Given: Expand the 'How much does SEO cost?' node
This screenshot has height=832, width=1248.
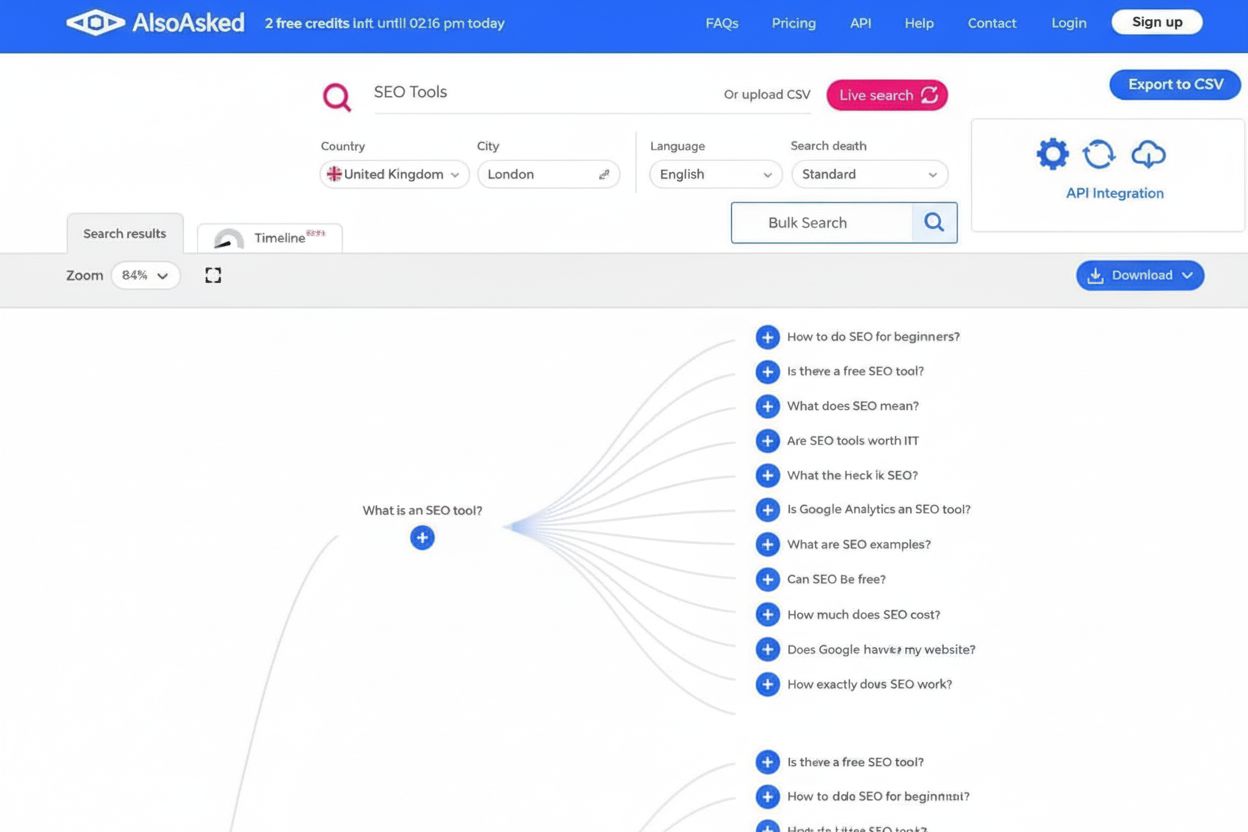Looking at the screenshot, I should (768, 614).
